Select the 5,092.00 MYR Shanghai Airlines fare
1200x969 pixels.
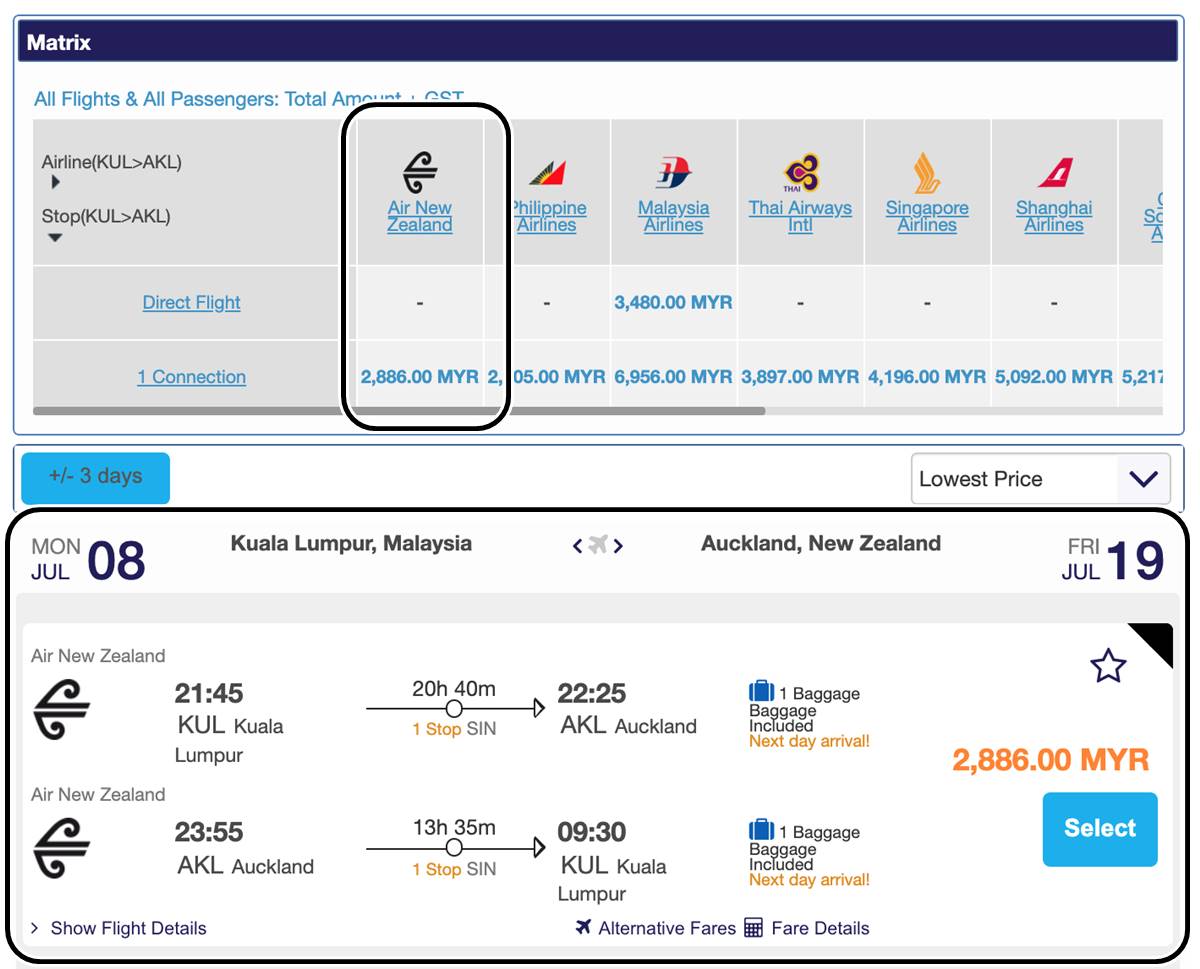[x=1054, y=377]
